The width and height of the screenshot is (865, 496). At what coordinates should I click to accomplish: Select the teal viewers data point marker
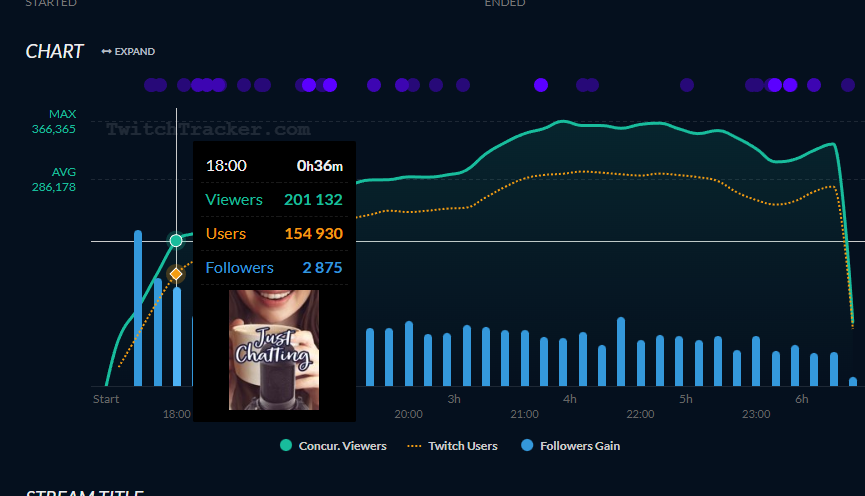pos(176,241)
